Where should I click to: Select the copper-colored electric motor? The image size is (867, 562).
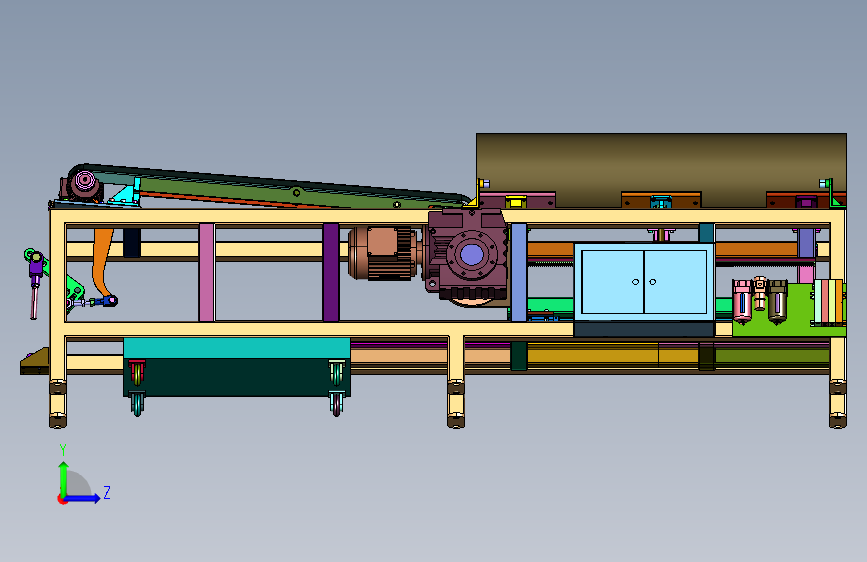pos(383,253)
